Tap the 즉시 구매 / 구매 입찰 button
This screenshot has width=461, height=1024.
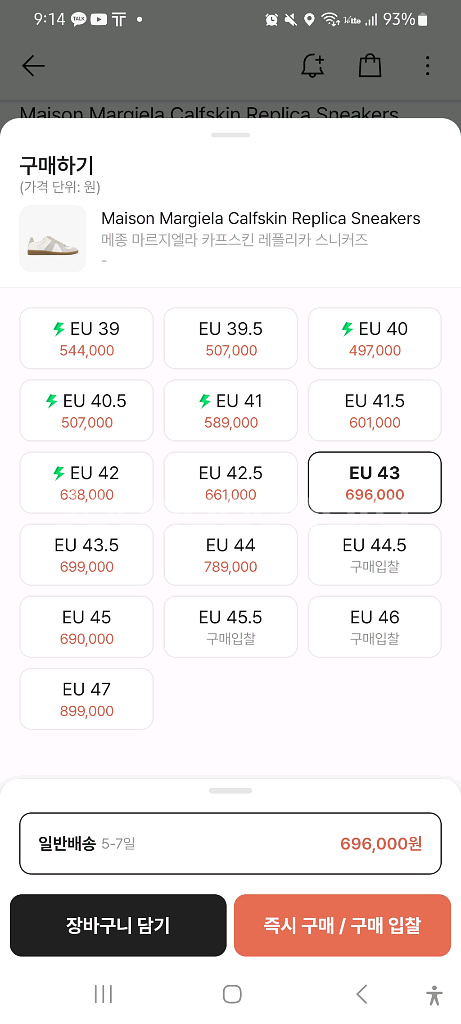click(342, 925)
